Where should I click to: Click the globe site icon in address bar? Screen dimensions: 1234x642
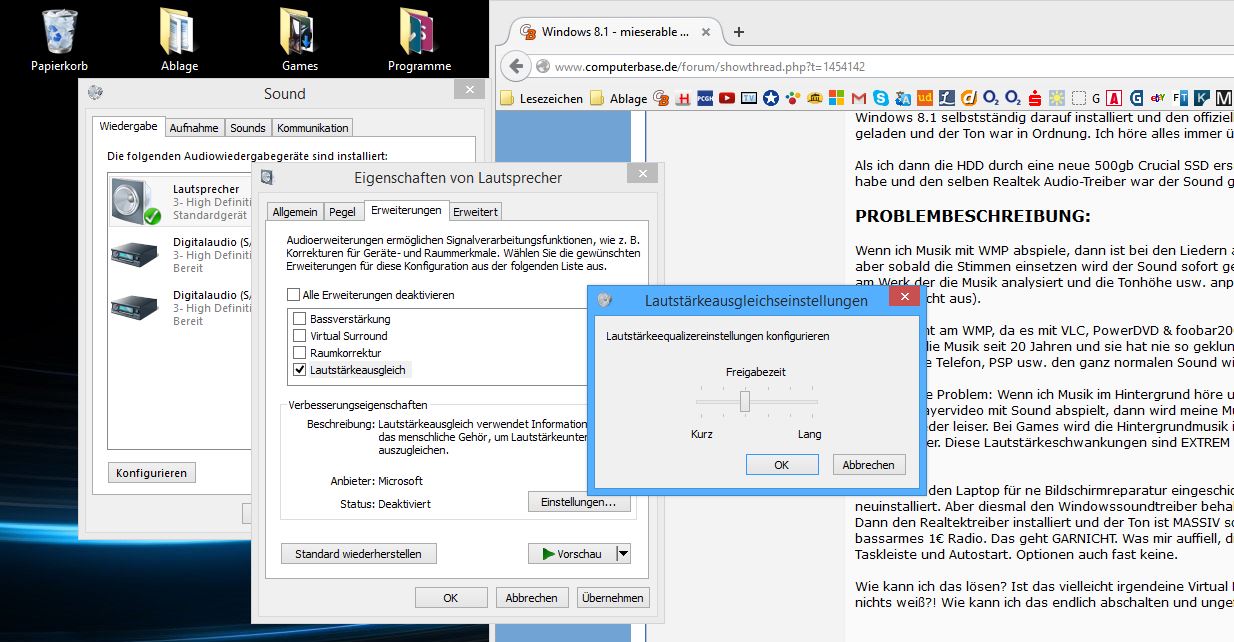pyautogui.click(x=543, y=67)
